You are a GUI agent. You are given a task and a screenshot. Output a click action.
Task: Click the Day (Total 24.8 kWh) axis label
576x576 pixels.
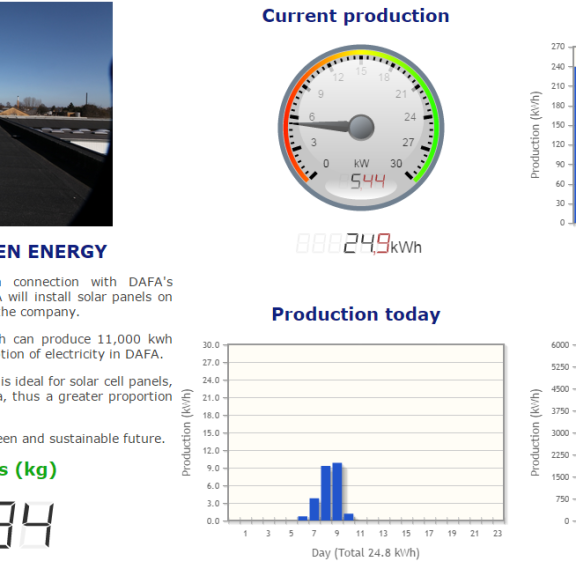366,553
